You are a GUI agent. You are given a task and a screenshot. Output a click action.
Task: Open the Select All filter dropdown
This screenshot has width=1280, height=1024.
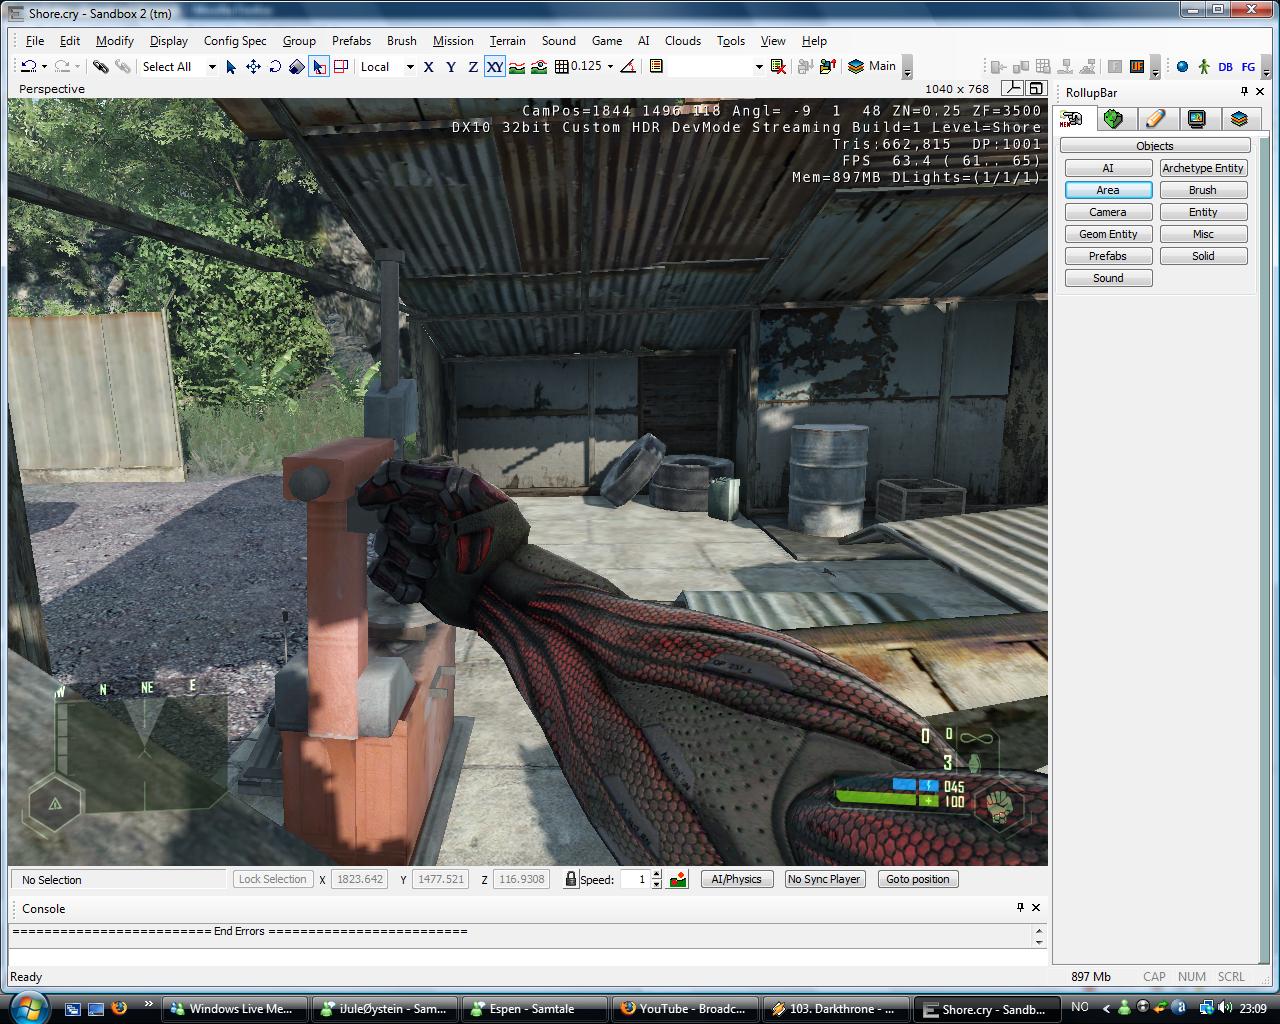pyautogui.click(x=212, y=66)
